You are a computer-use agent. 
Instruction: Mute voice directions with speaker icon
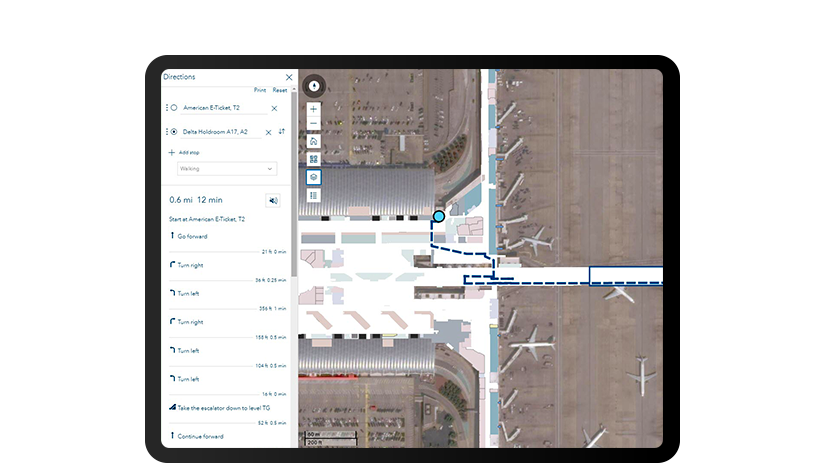273,201
